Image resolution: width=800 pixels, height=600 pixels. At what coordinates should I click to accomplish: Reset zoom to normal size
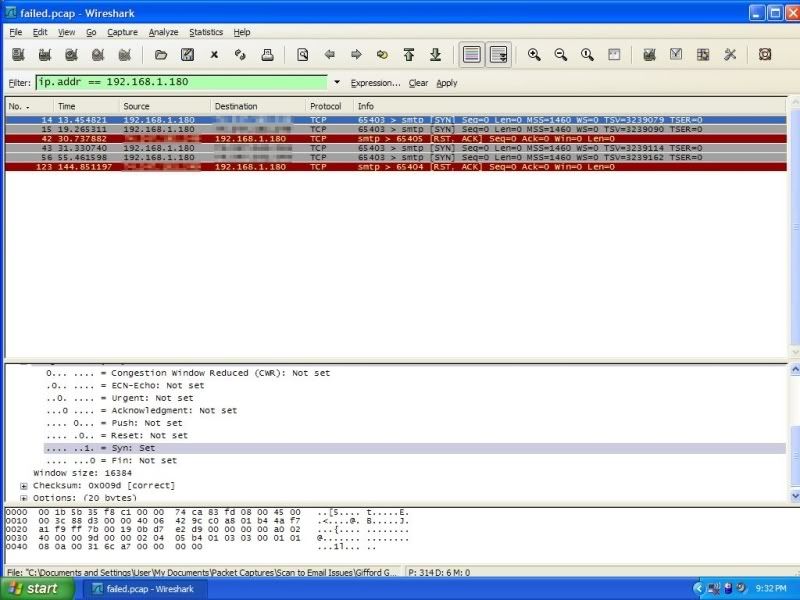[x=587, y=55]
